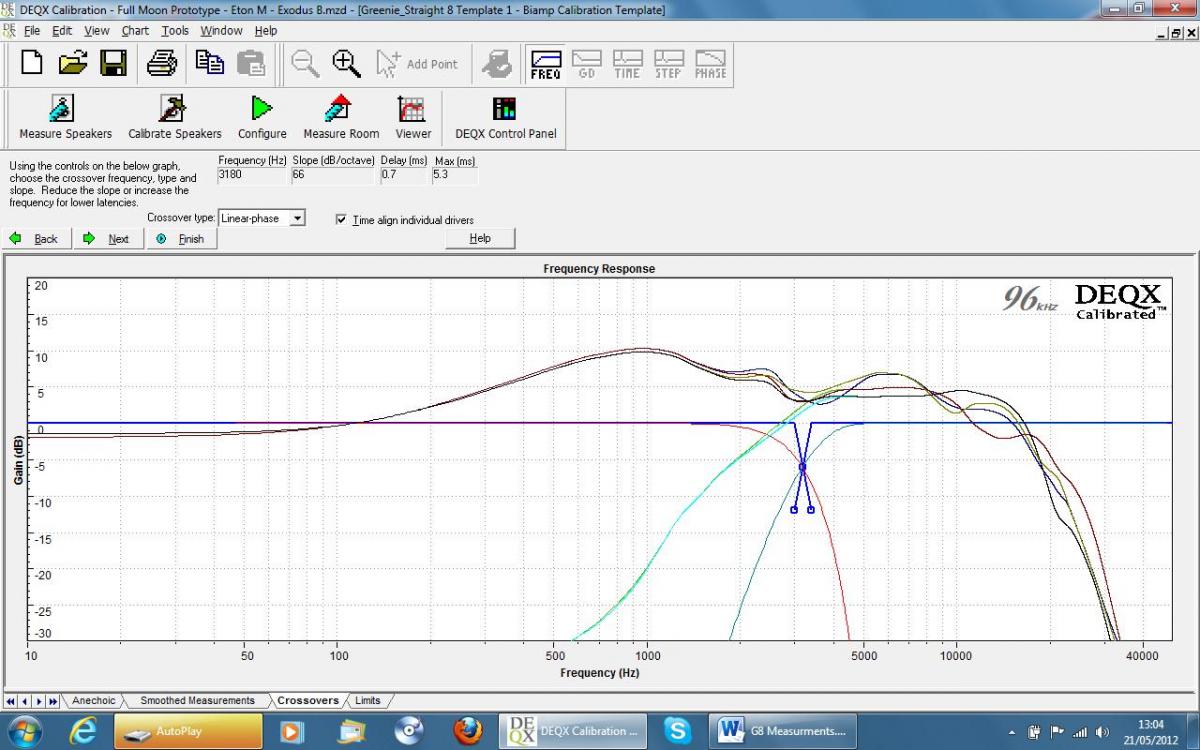Zoom out with the minus magnifier
The height and width of the screenshot is (750, 1200).
[x=305, y=64]
